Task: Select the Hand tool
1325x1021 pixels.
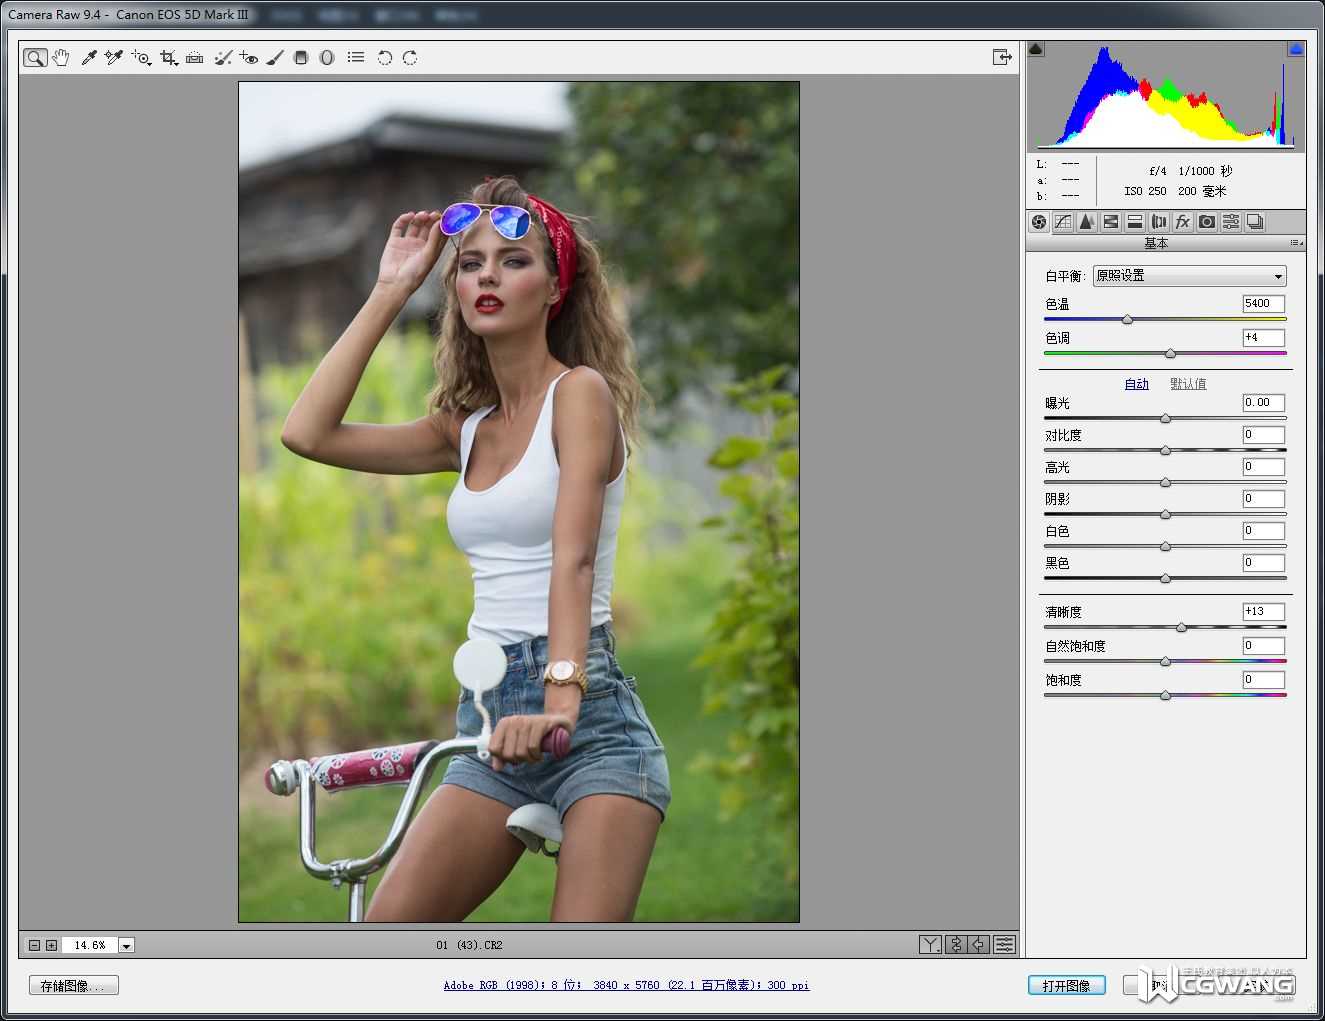Action: (61, 58)
